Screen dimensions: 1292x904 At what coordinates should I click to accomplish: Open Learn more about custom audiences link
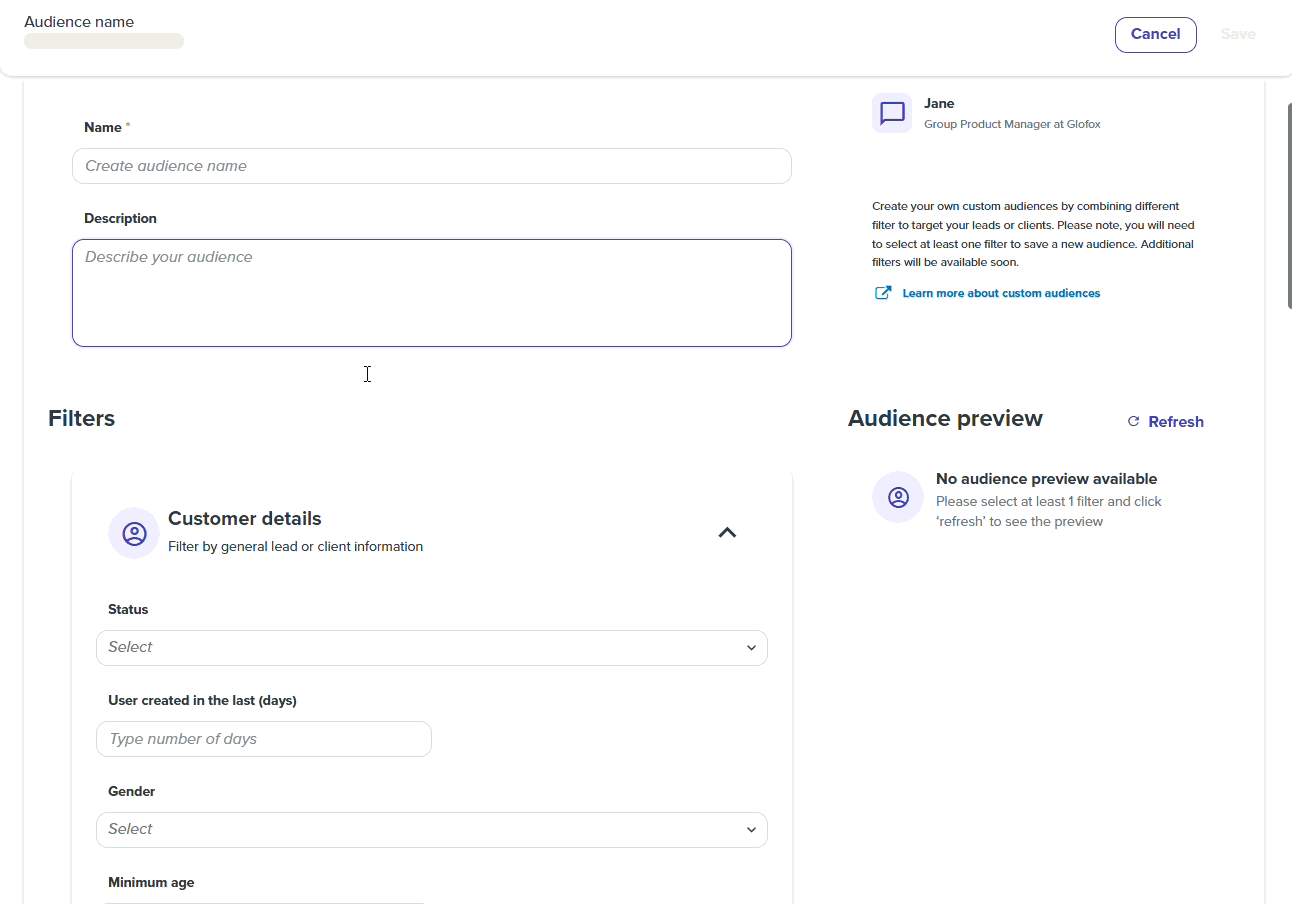click(x=1001, y=293)
